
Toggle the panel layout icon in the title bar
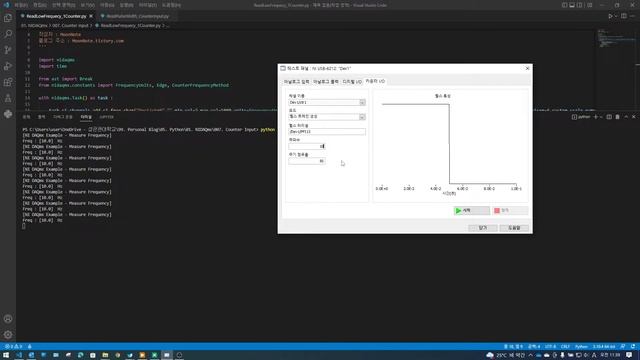pyautogui.click(x=572, y=5)
